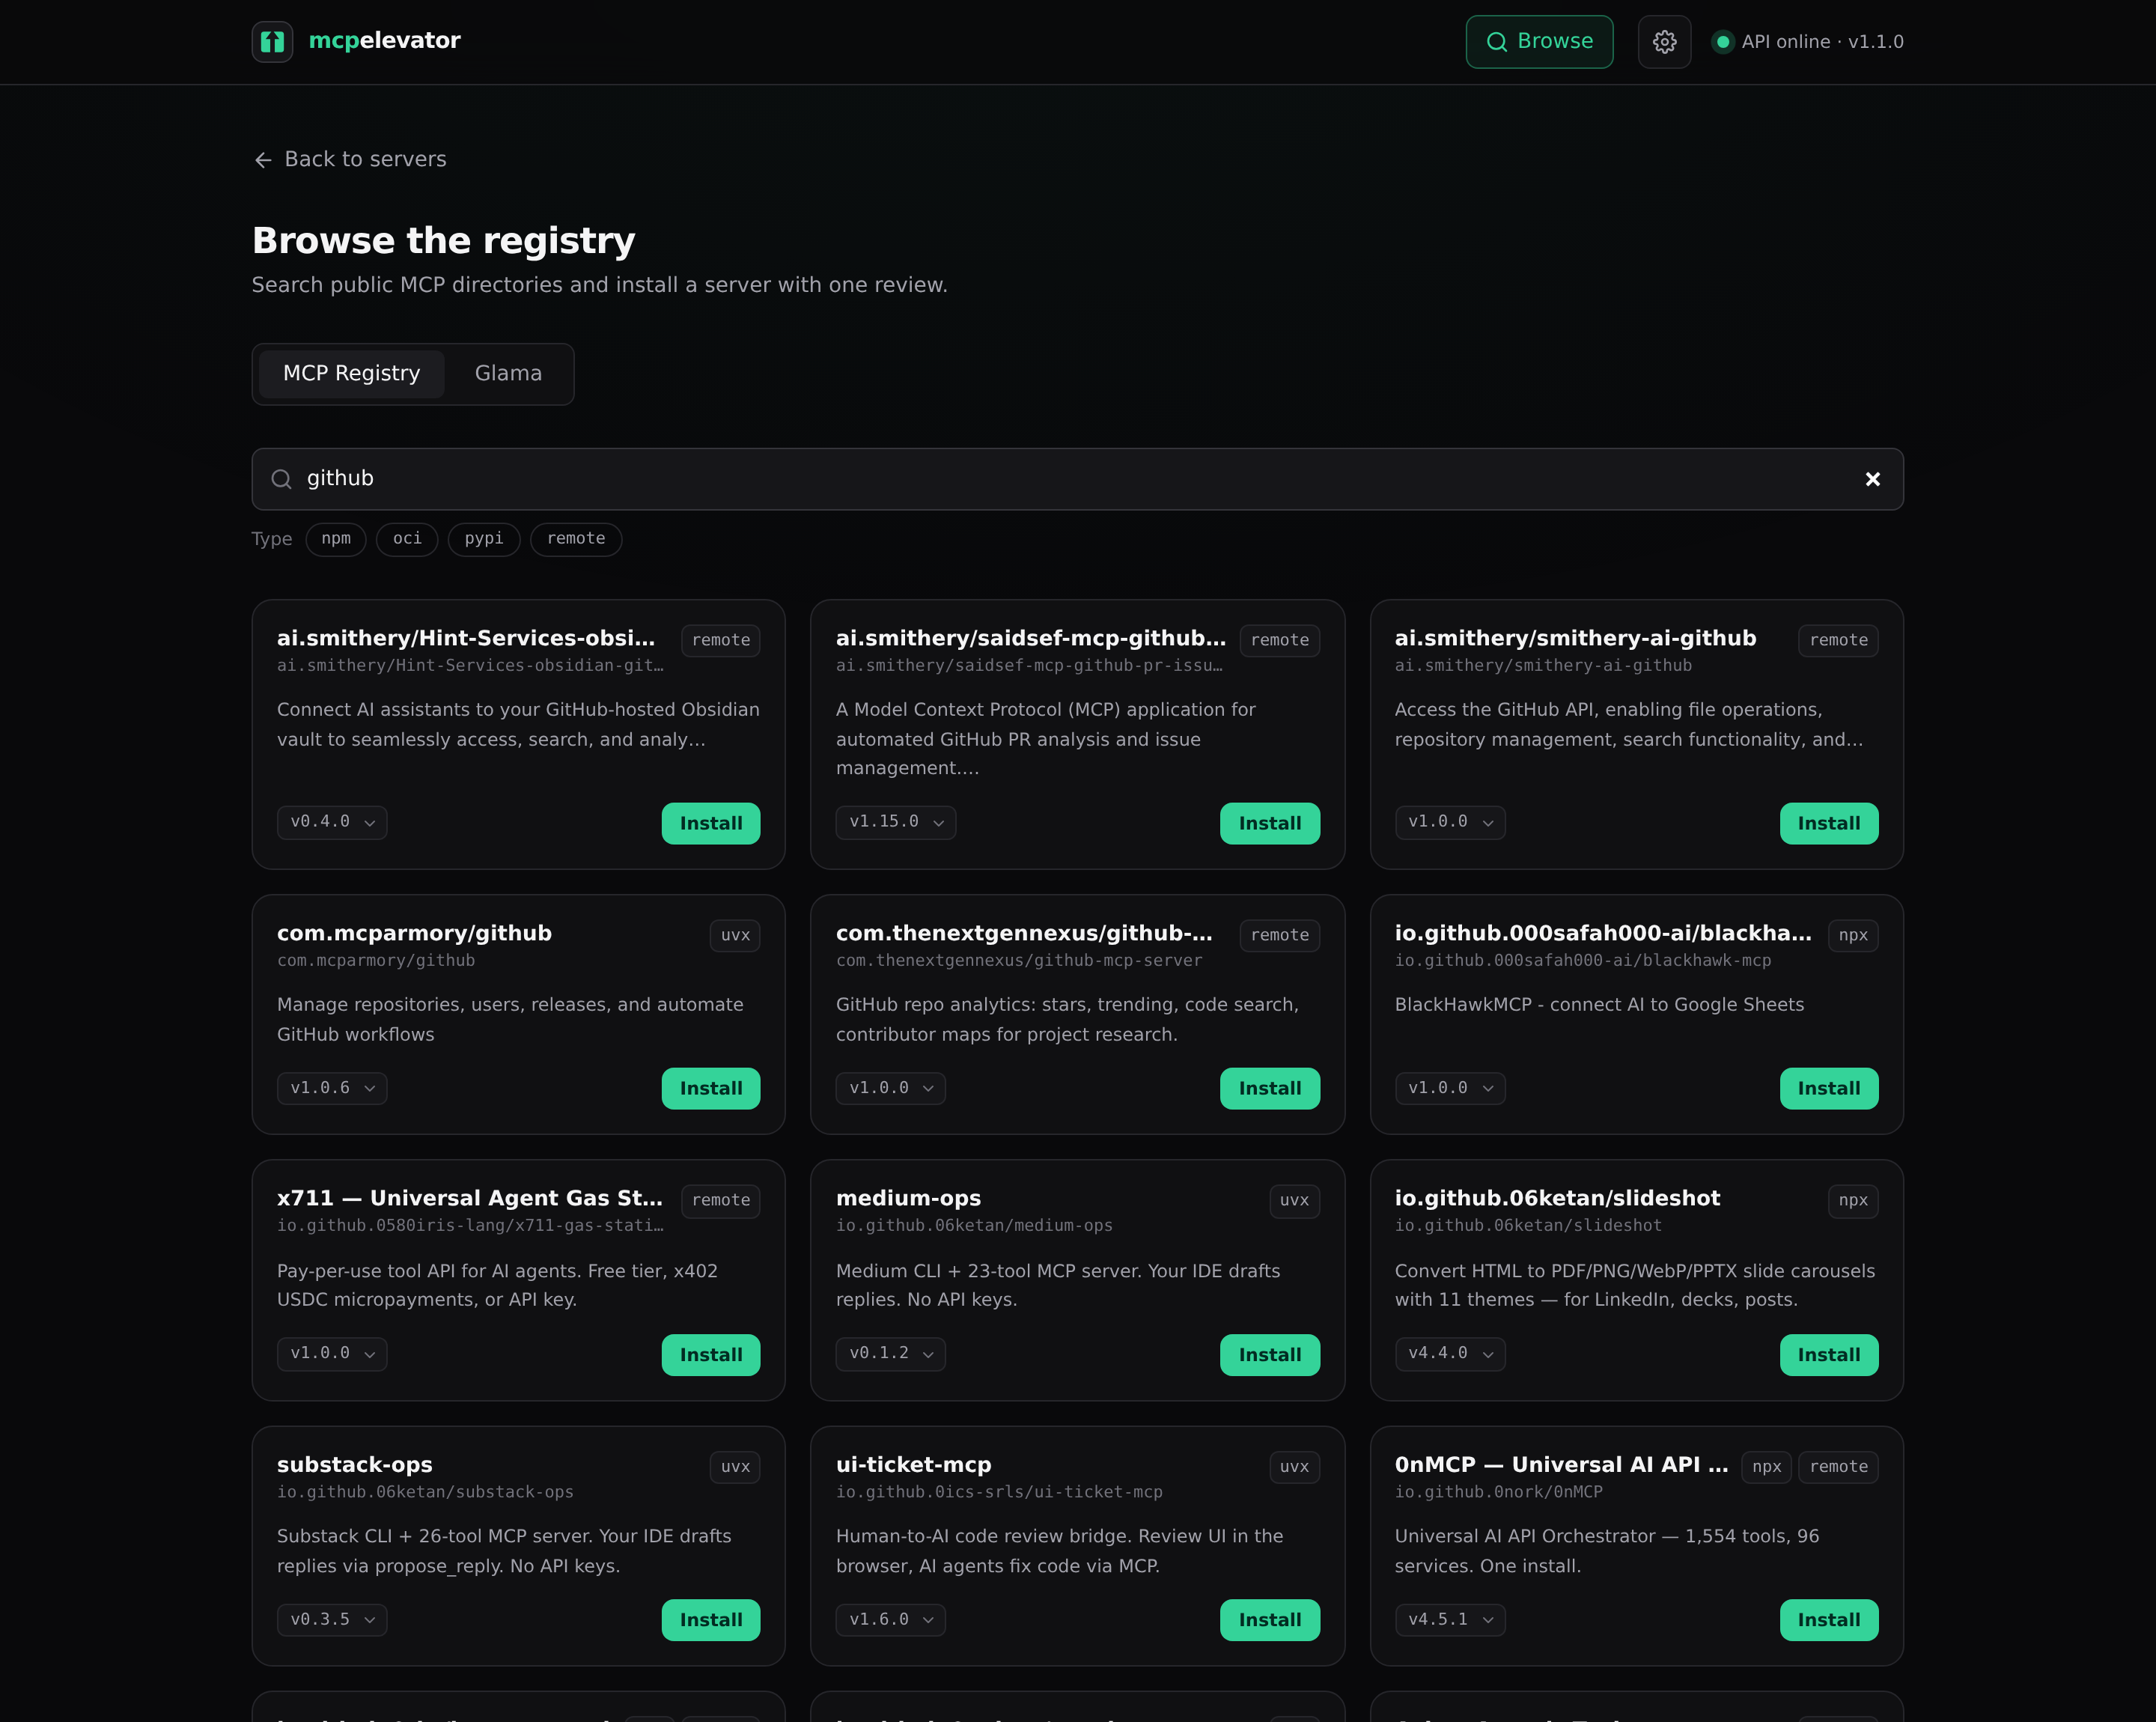This screenshot has height=1722, width=2156.
Task: Open version dropdown for x711 Universal Agent Gas
Action: pos(332,1354)
